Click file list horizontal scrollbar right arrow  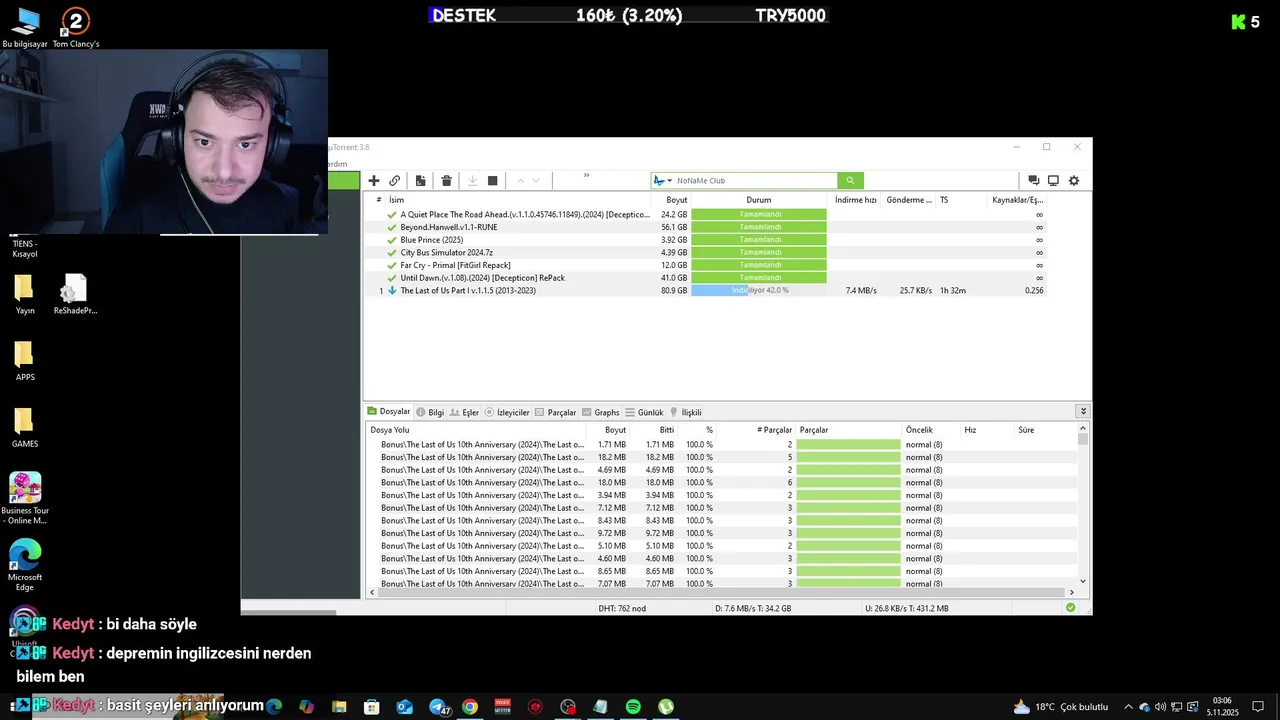[x=1071, y=593]
